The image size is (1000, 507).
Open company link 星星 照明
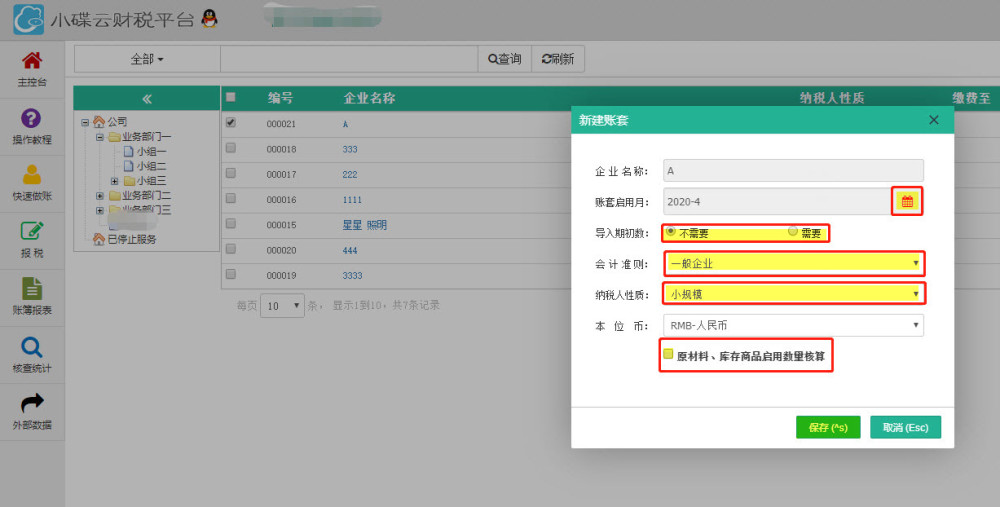pos(365,225)
